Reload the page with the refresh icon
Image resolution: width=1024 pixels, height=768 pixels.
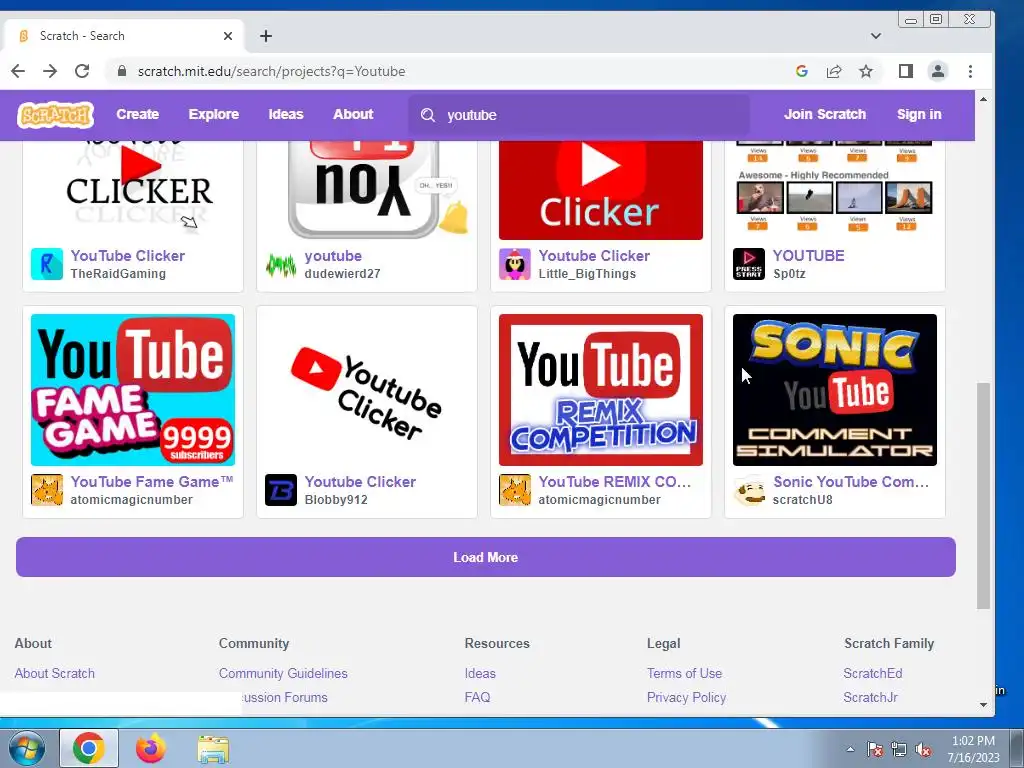[82, 71]
